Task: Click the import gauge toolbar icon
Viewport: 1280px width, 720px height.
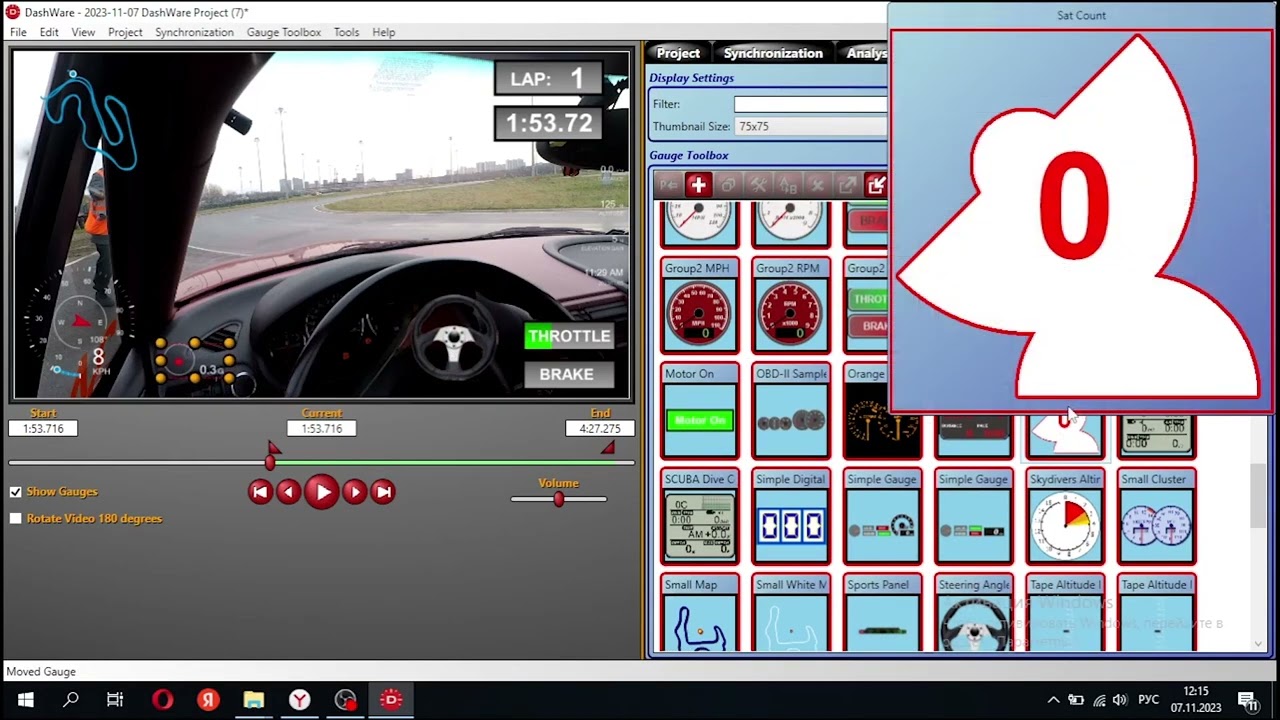Action: 876,185
